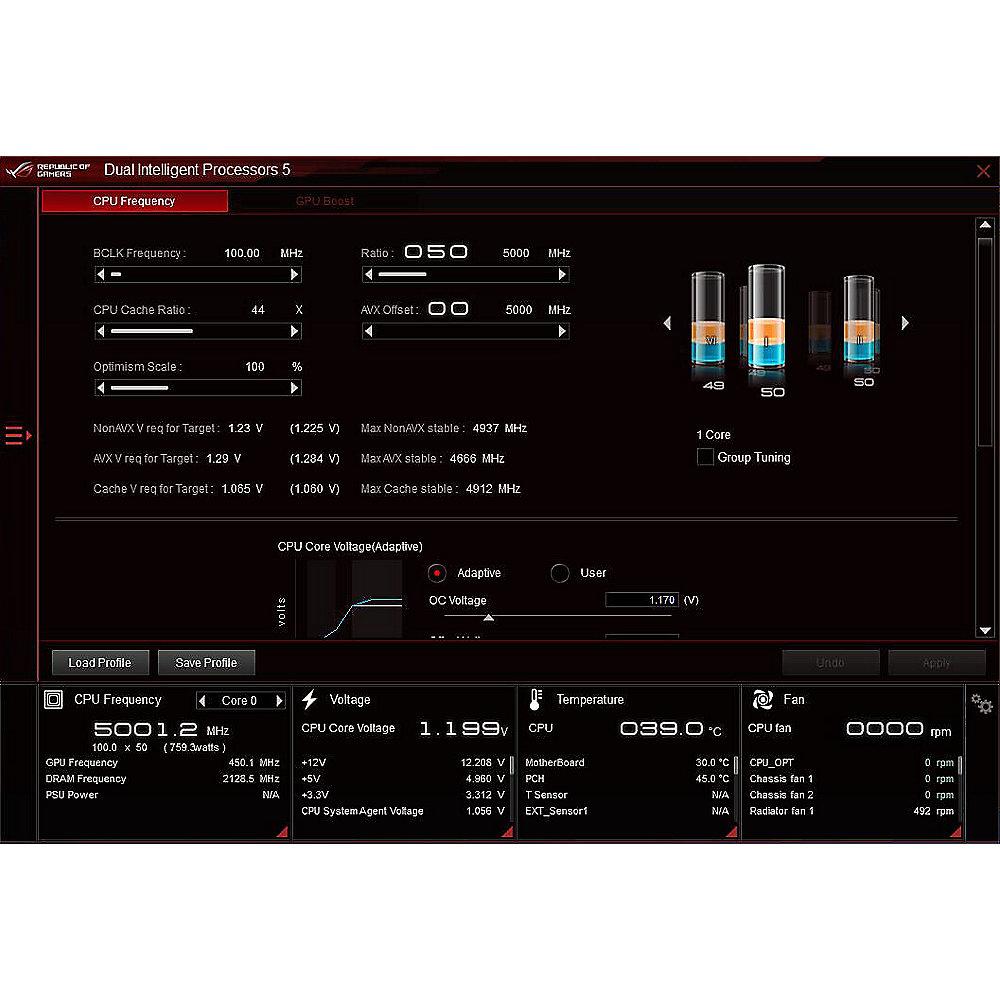Click the Fan panel icon
Viewport: 1000px width, 1000px height.
[x=762, y=699]
